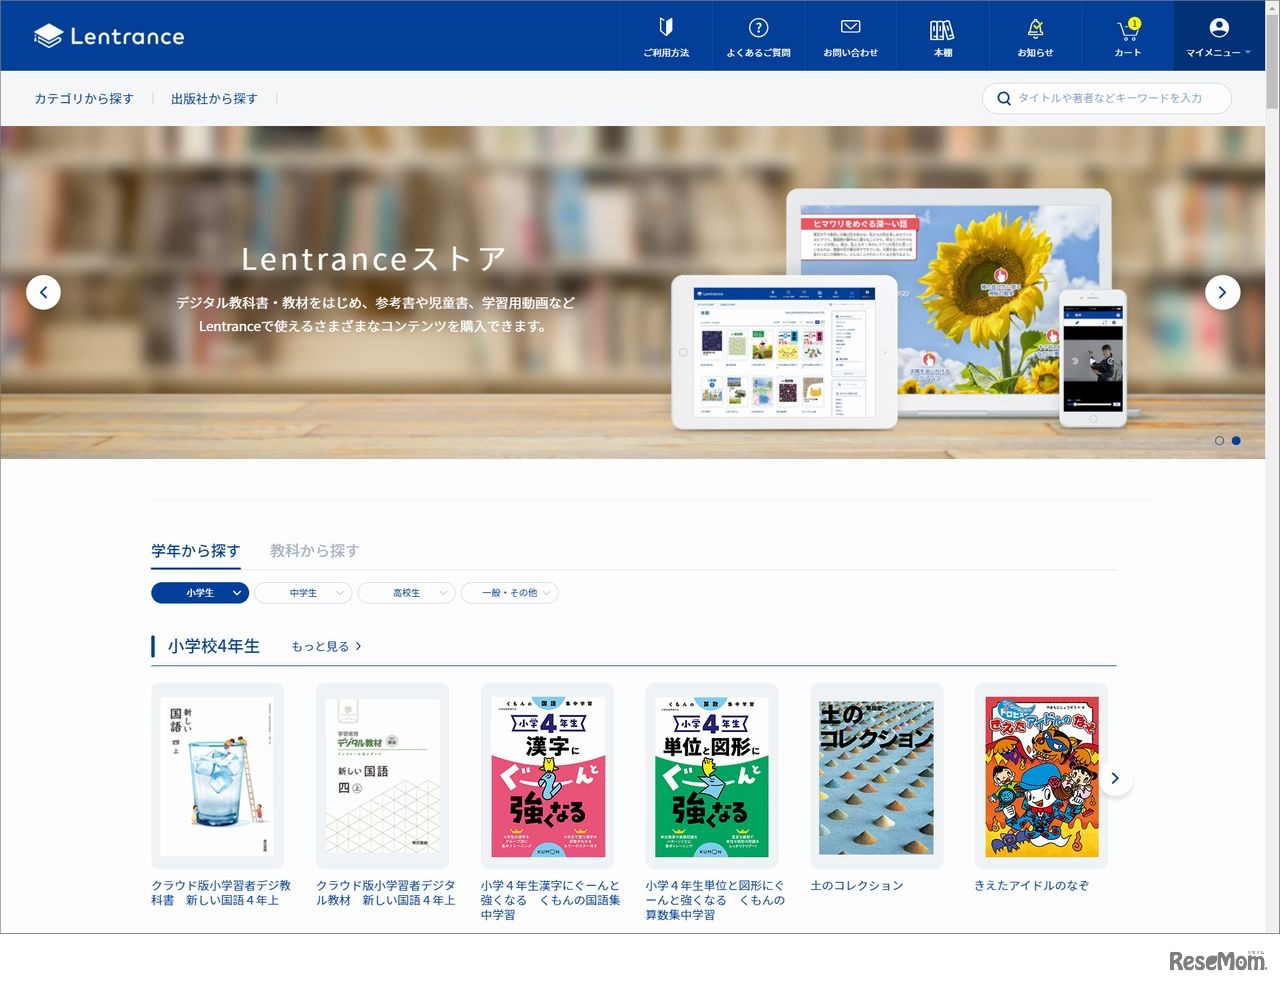
Task: Click the 小学４年生漢字にぐーんと強くなる title link
Action: tap(551, 900)
